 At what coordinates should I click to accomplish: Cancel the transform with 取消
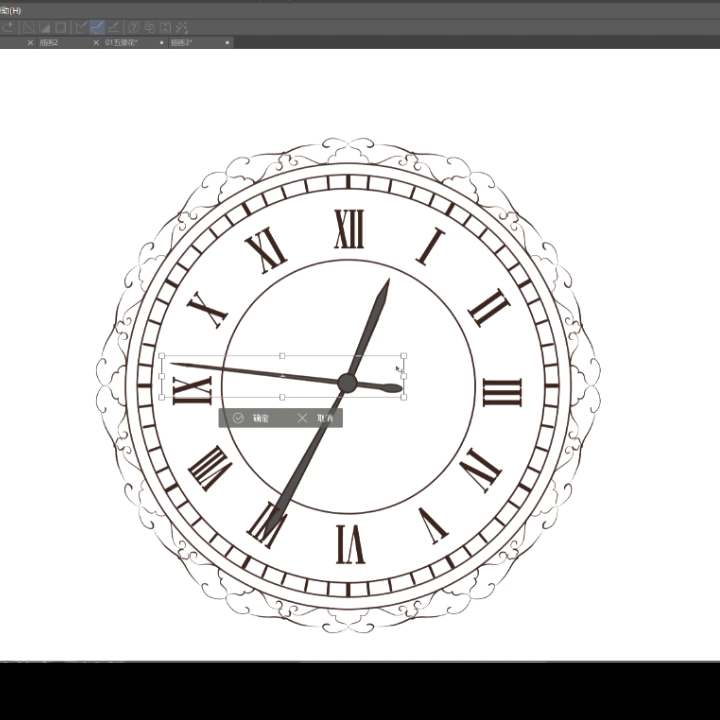tap(325, 418)
